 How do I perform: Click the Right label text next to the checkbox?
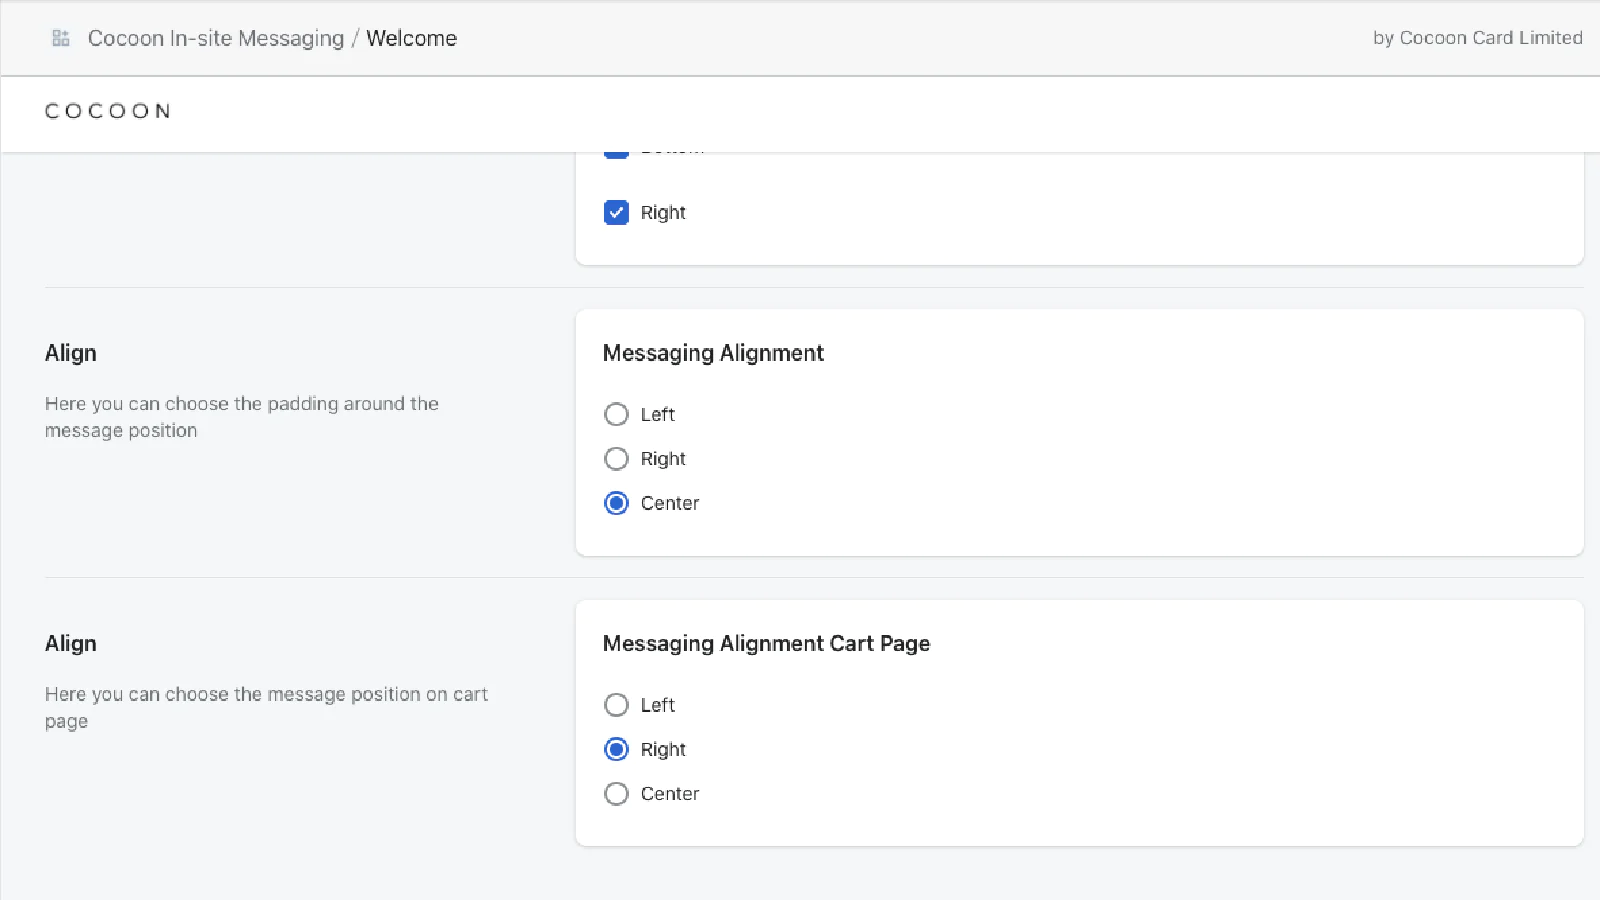click(x=663, y=213)
